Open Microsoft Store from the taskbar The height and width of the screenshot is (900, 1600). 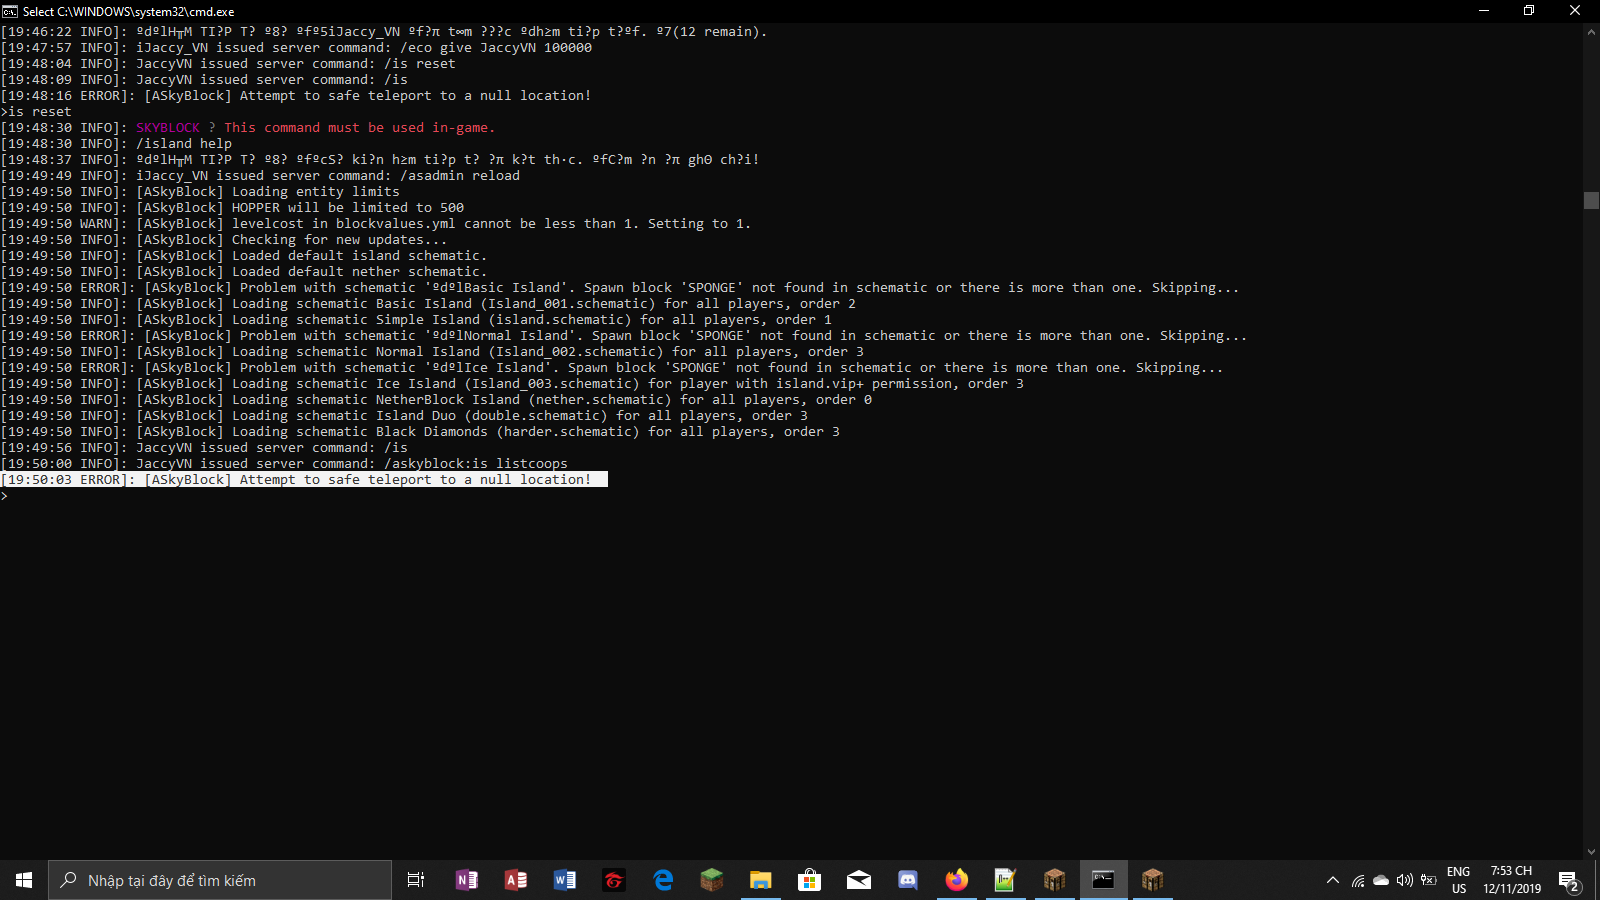809,880
